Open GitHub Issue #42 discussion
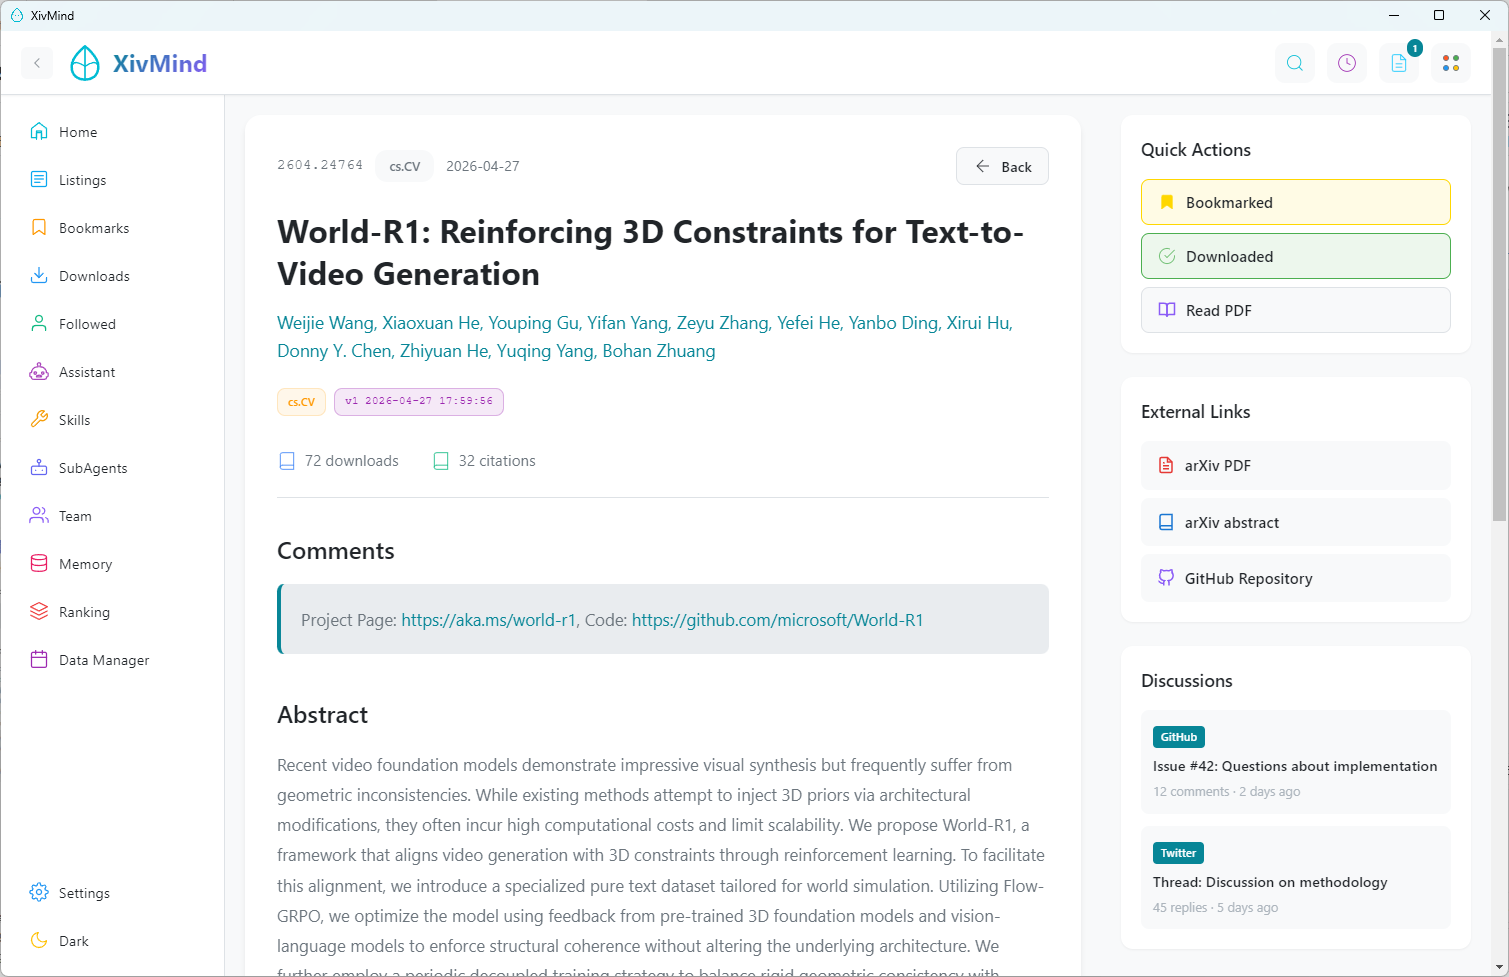Viewport: 1509px width, 977px height. click(1296, 762)
